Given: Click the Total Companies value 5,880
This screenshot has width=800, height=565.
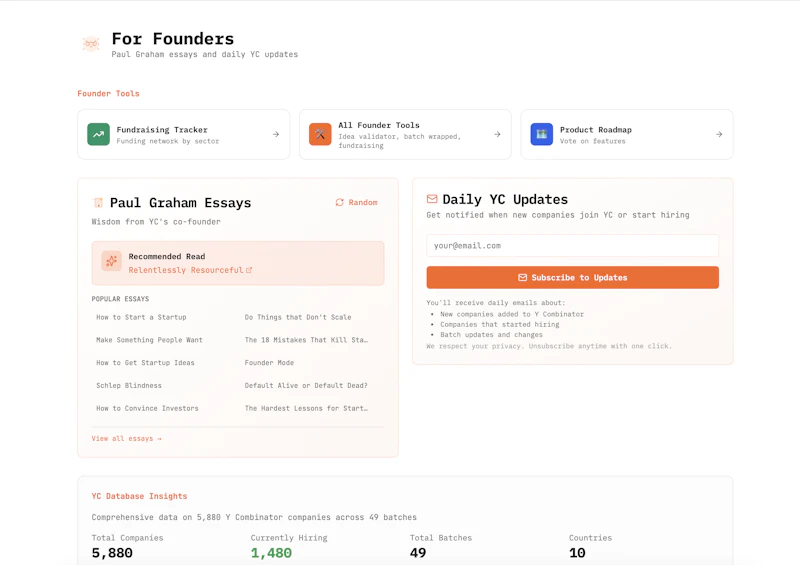Looking at the screenshot, I should (112, 553).
